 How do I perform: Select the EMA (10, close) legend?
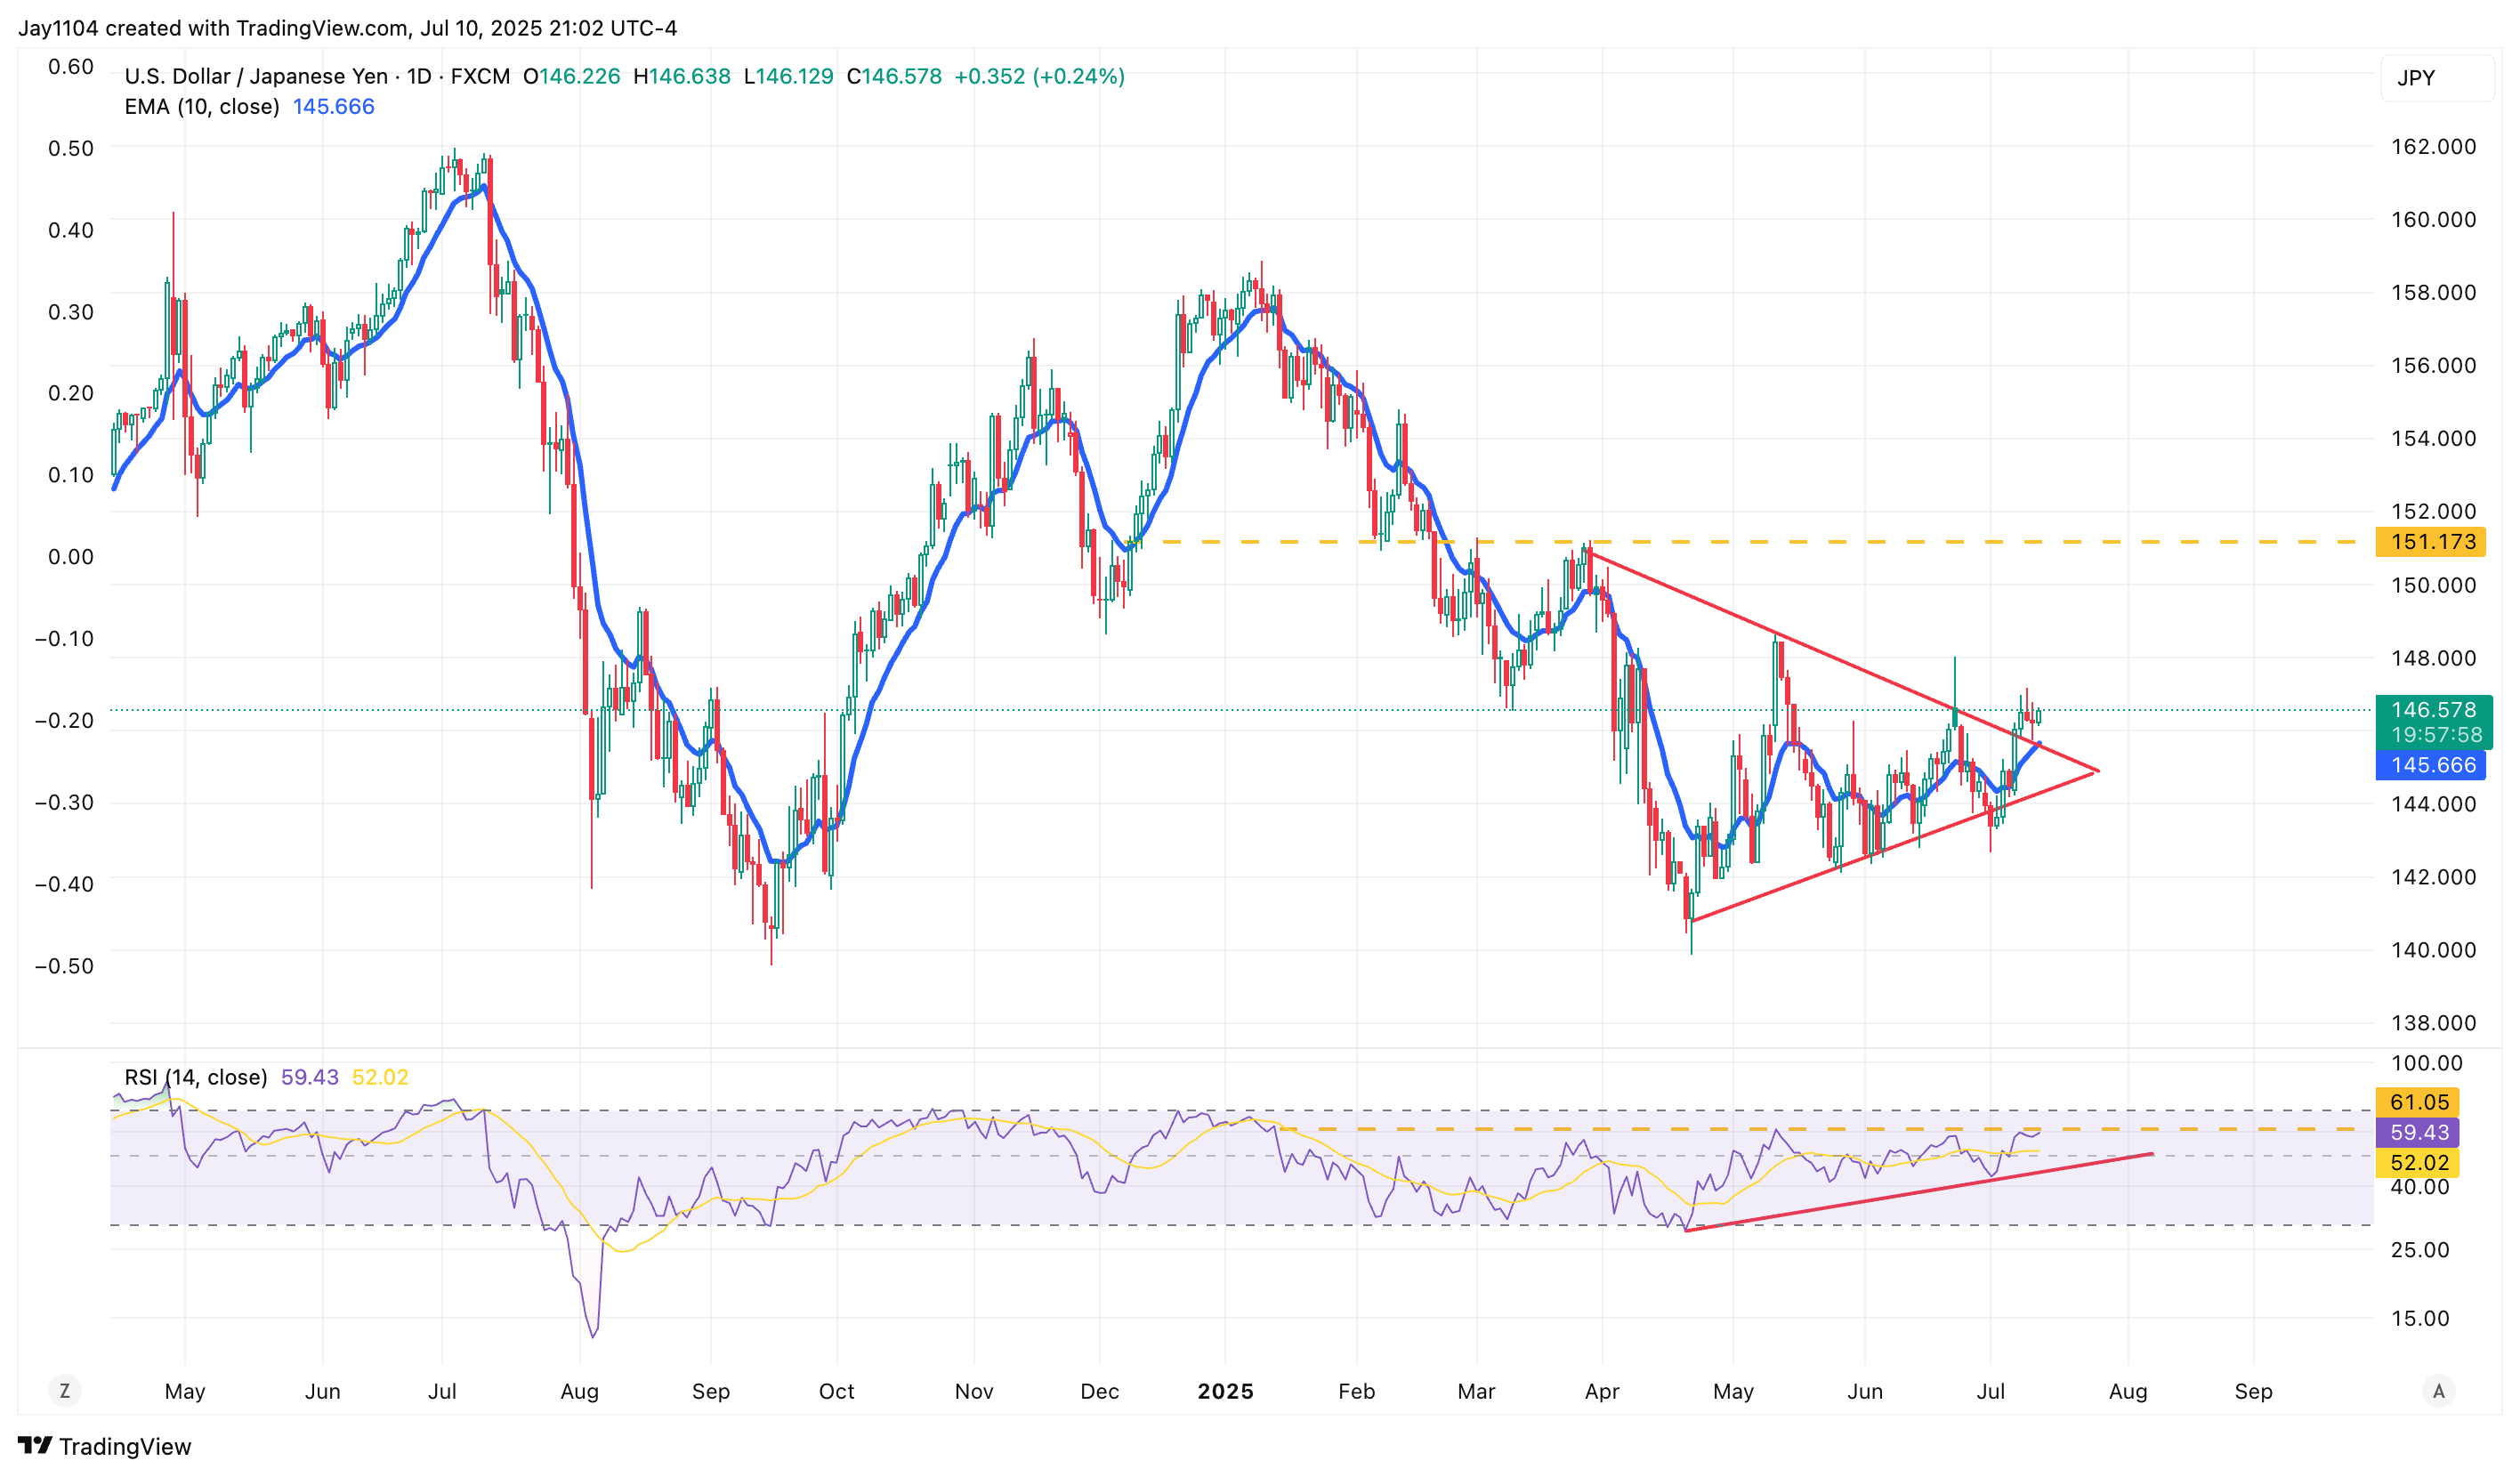[201, 106]
